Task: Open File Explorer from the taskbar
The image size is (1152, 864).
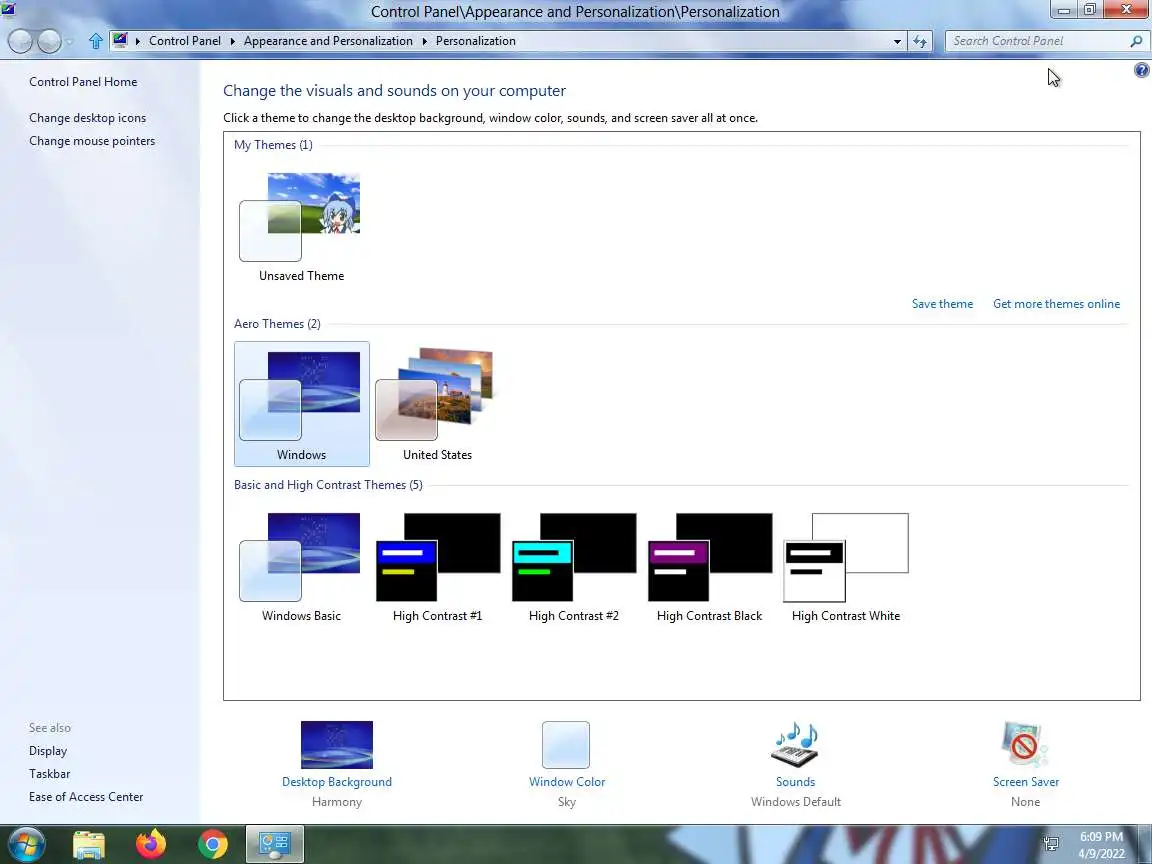Action: (x=89, y=845)
